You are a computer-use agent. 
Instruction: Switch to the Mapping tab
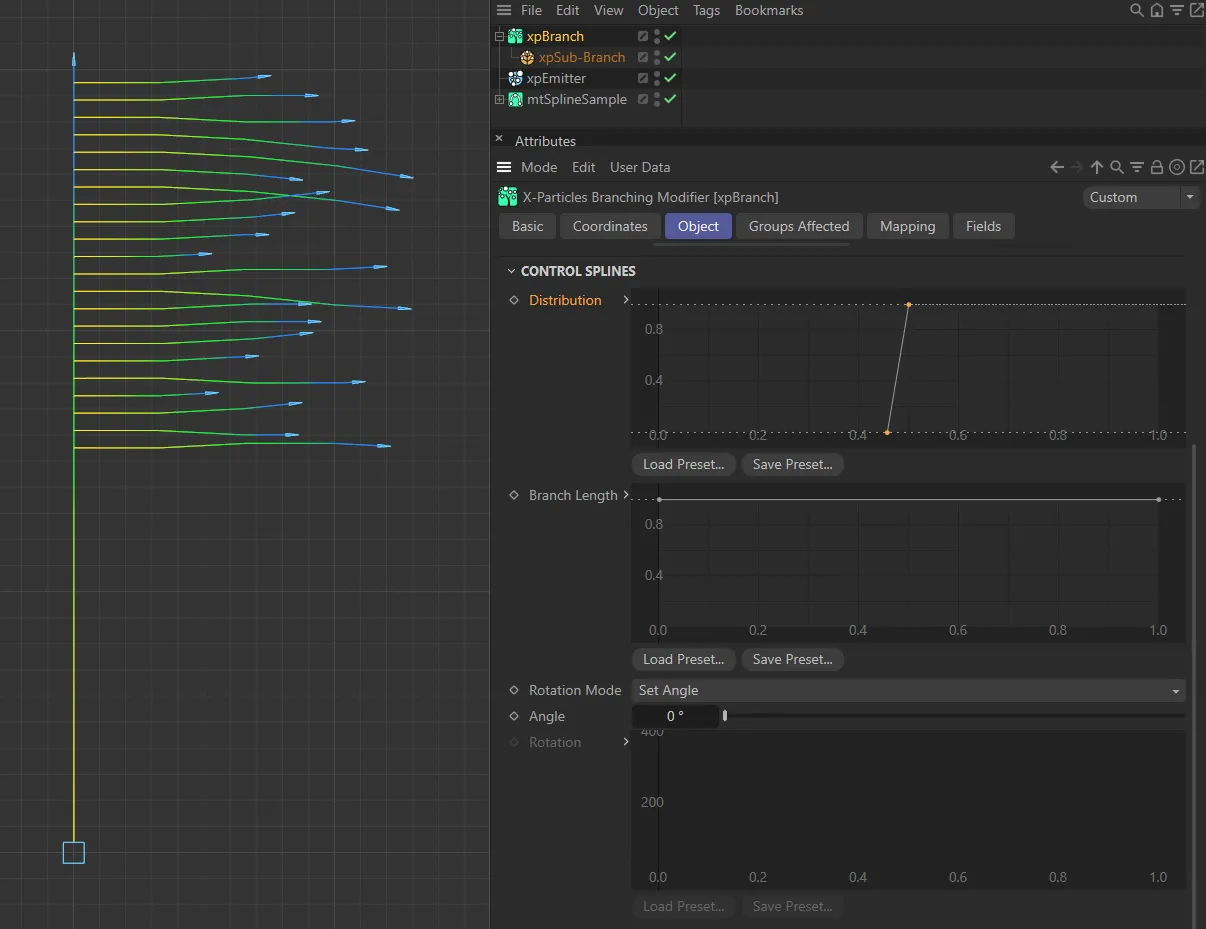tap(907, 226)
